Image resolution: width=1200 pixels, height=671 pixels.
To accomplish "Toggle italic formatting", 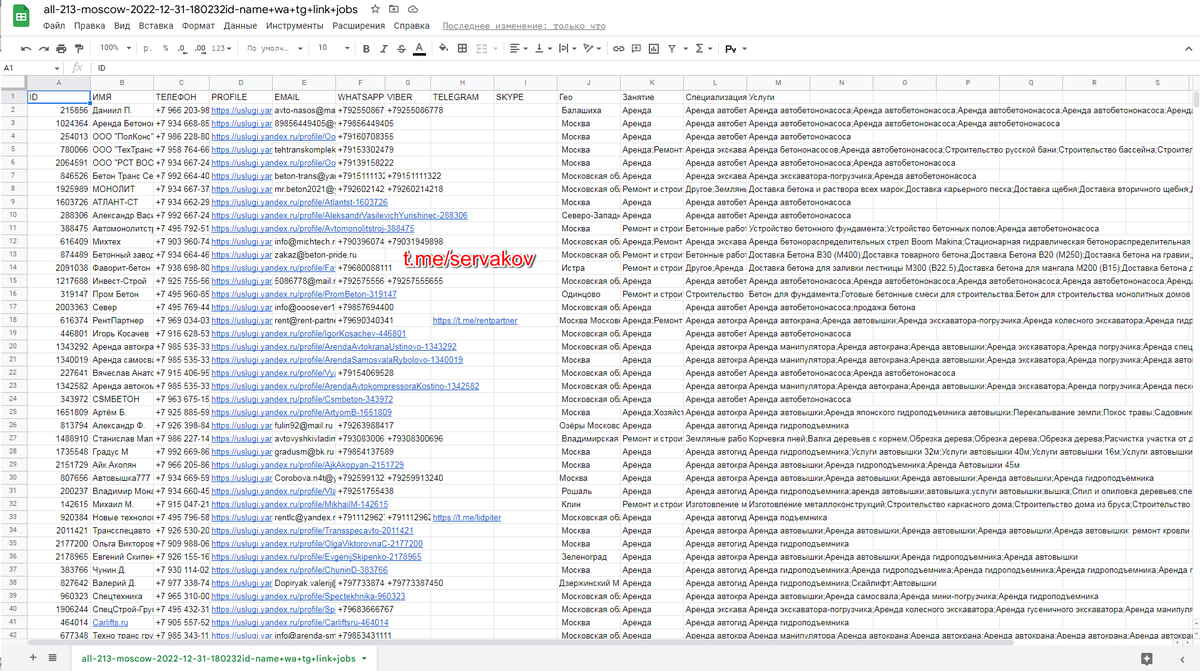I will point(384,48).
